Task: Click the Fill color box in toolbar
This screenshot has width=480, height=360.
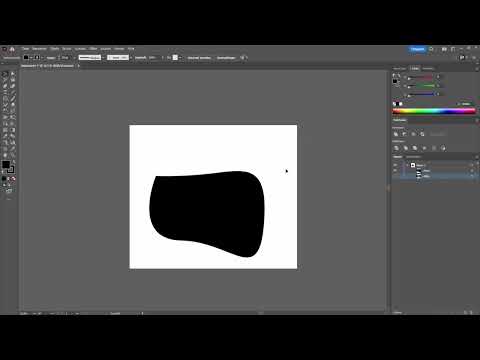Action: point(6,165)
